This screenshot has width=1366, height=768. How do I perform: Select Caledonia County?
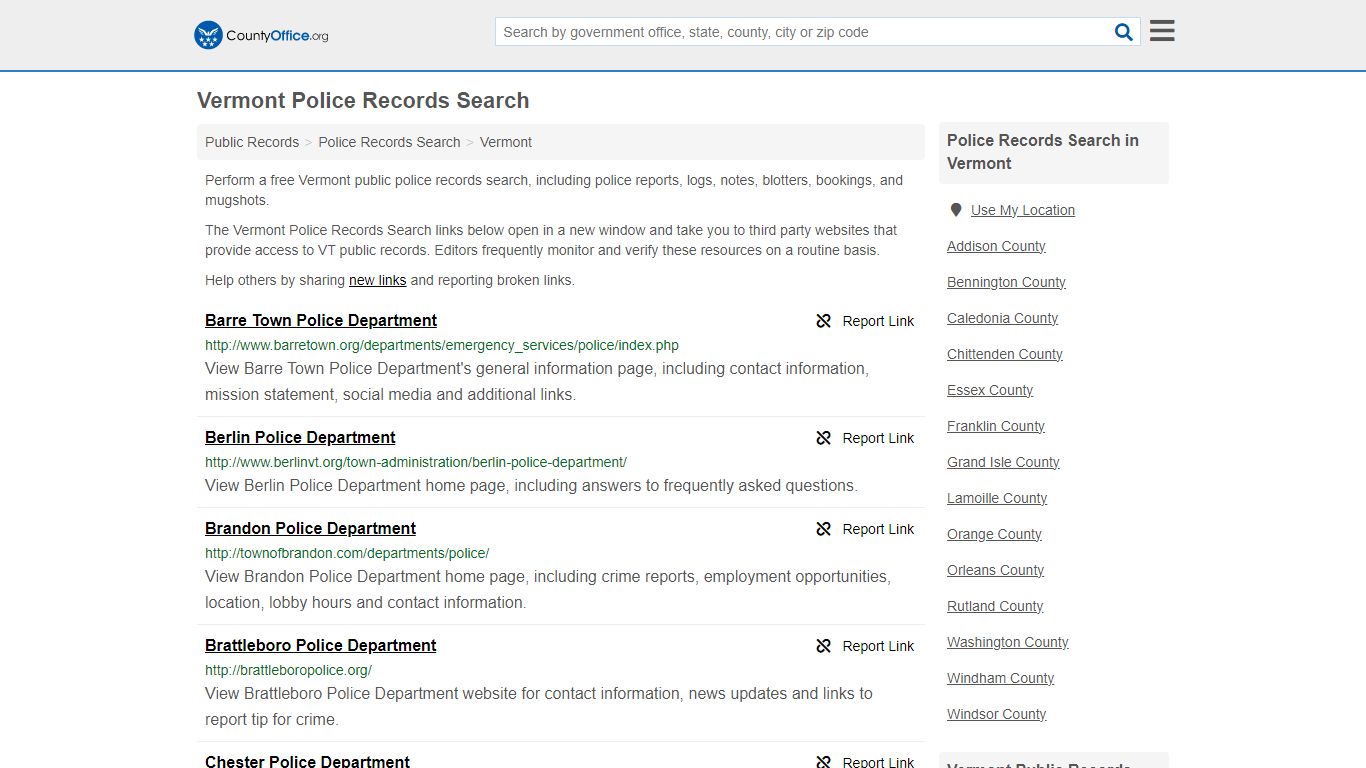click(1002, 318)
